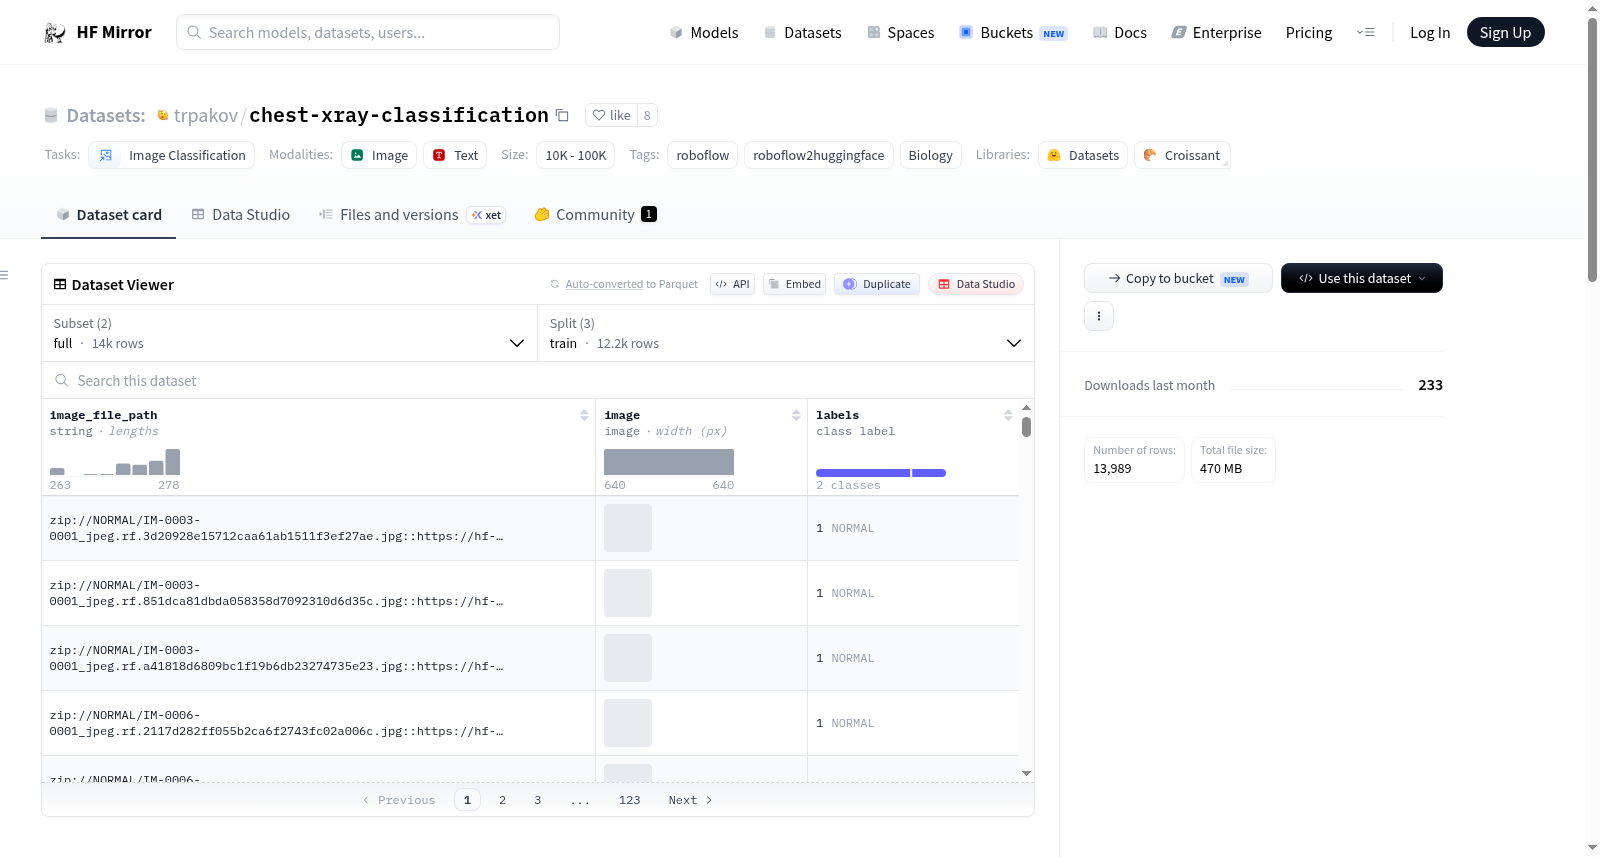1600x857 pixels.
Task: Switch to the Data Studio tab
Action: (x=241, y=215)
